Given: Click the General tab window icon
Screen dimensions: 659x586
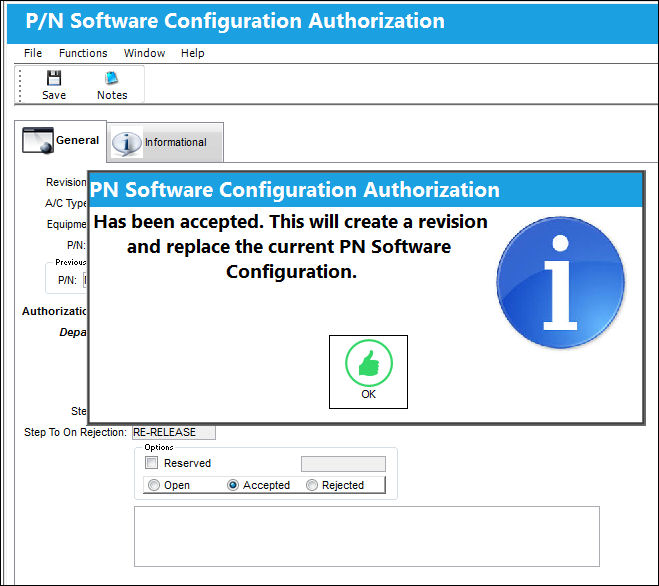Looking at the screenshot, I should [38, 140].
